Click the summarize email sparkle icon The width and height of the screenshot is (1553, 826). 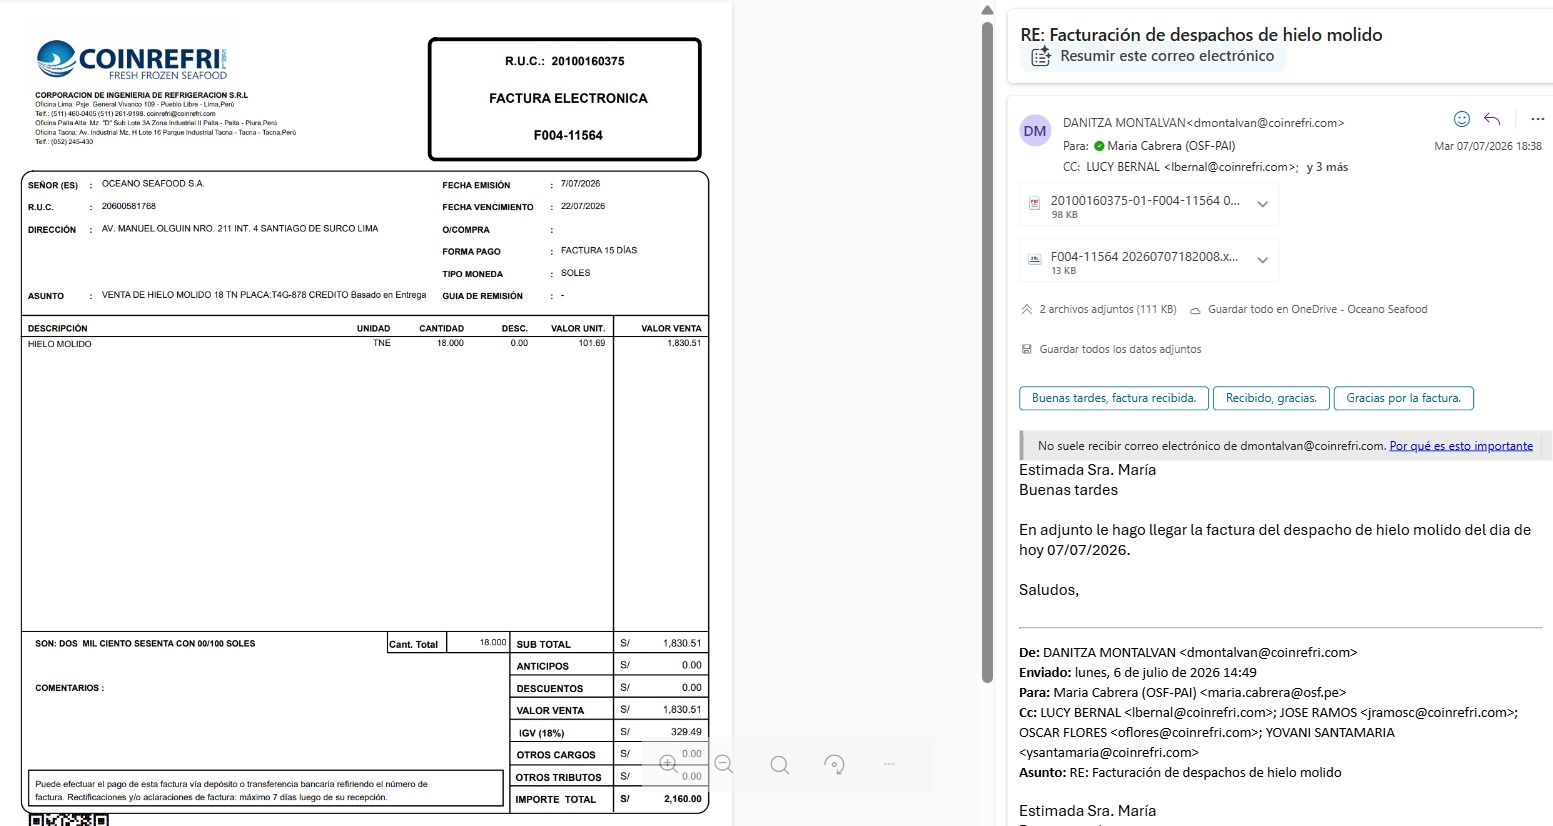(1041, 57)
